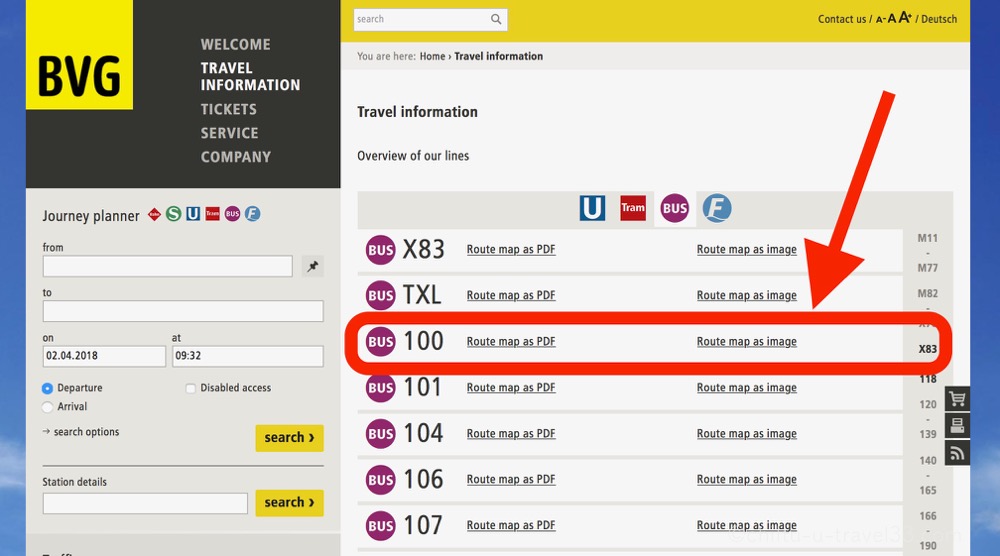Click the Station details input field

(145, 503)
